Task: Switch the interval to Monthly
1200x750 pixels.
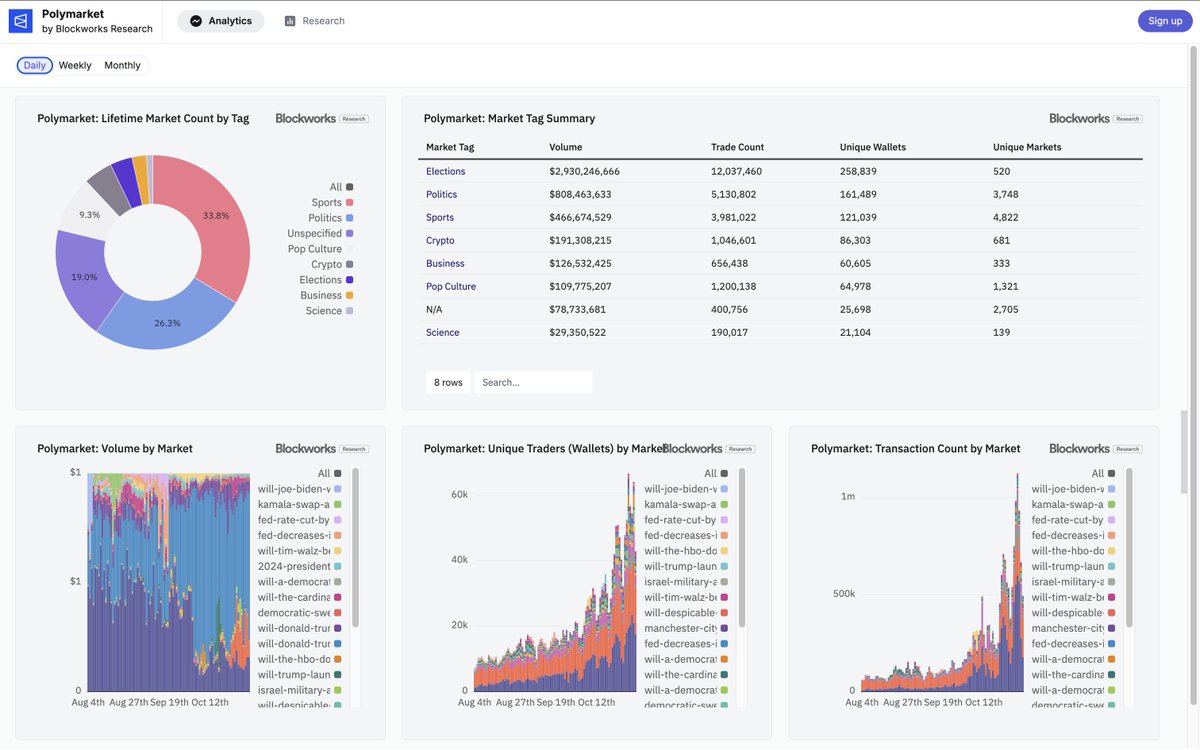Action: (x=122, y=65)
